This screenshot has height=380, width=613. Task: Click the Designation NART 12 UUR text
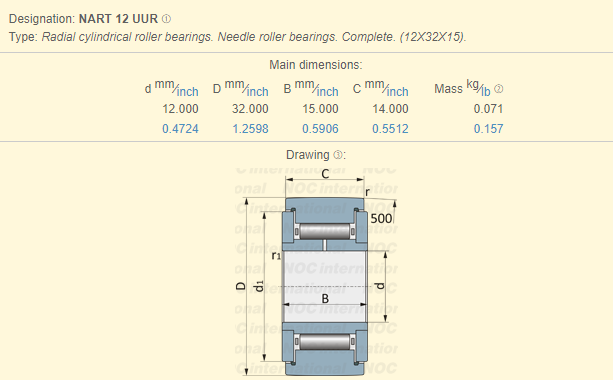[x=83, y=19]
